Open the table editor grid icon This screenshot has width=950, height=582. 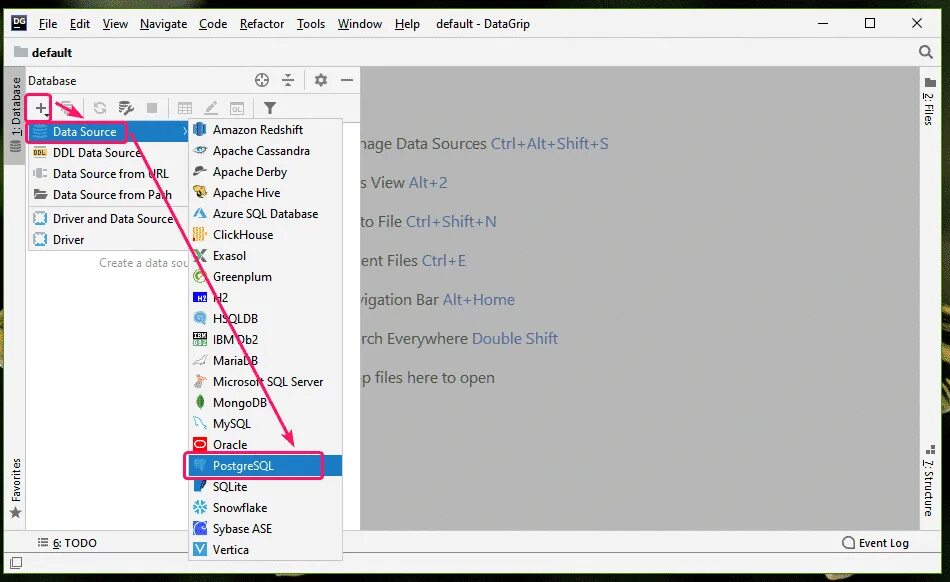click(185, 108)
